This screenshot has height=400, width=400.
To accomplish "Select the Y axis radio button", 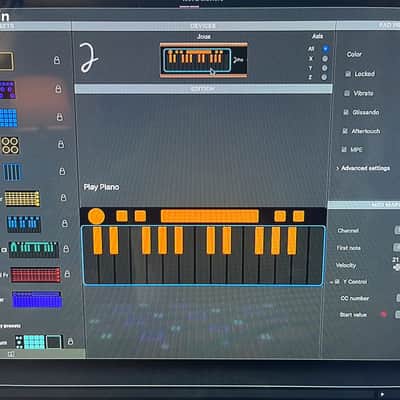I will click(324, 68).
